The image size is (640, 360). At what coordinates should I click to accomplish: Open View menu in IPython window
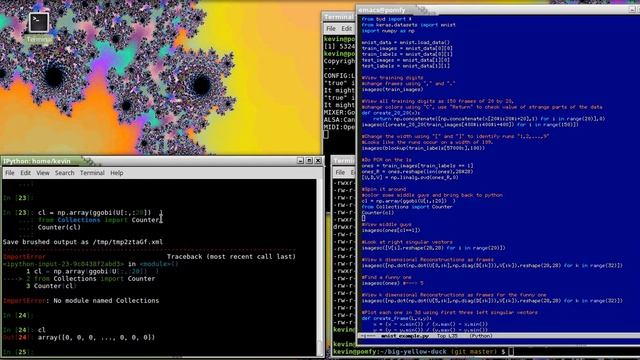point(43,173)
